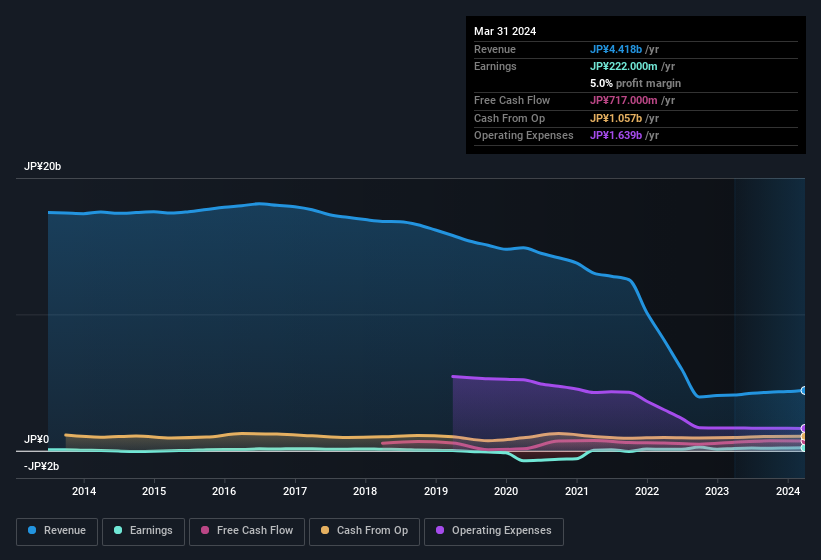Click the JP¥4.418b revenue value
This screenshot has width=821, height=560.
(616, 49)
